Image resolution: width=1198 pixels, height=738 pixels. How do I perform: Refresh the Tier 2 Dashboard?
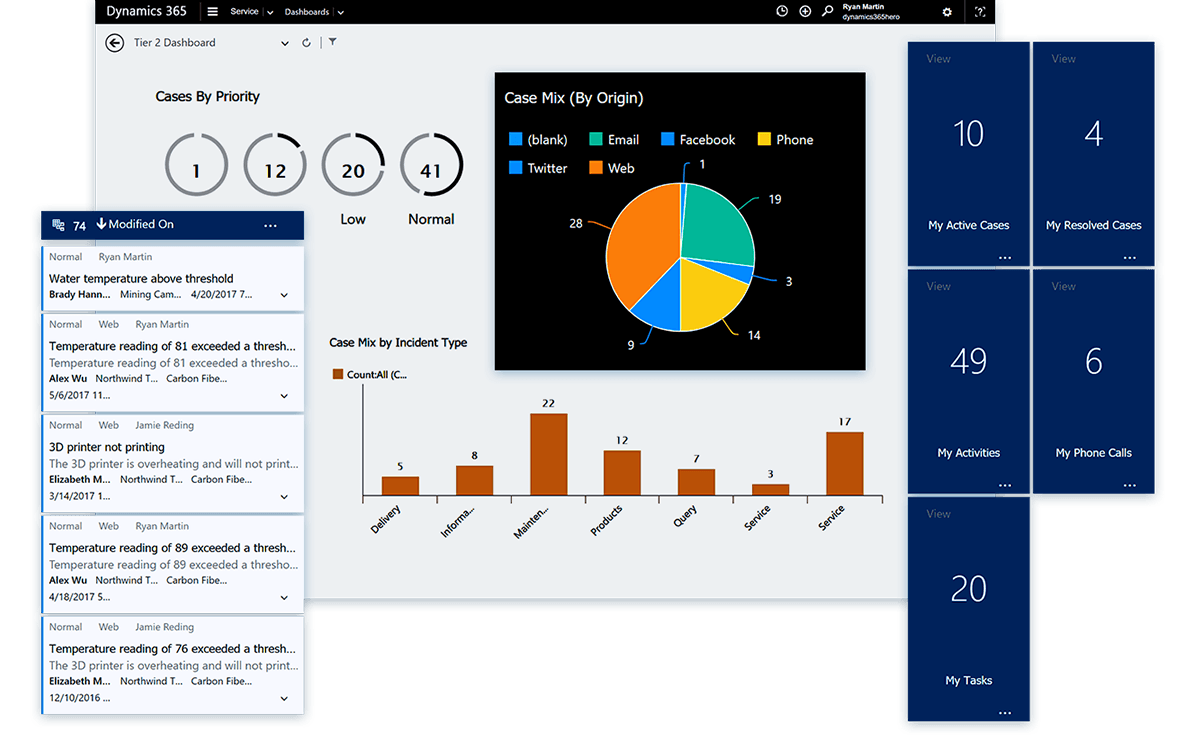tap(306, 43)
